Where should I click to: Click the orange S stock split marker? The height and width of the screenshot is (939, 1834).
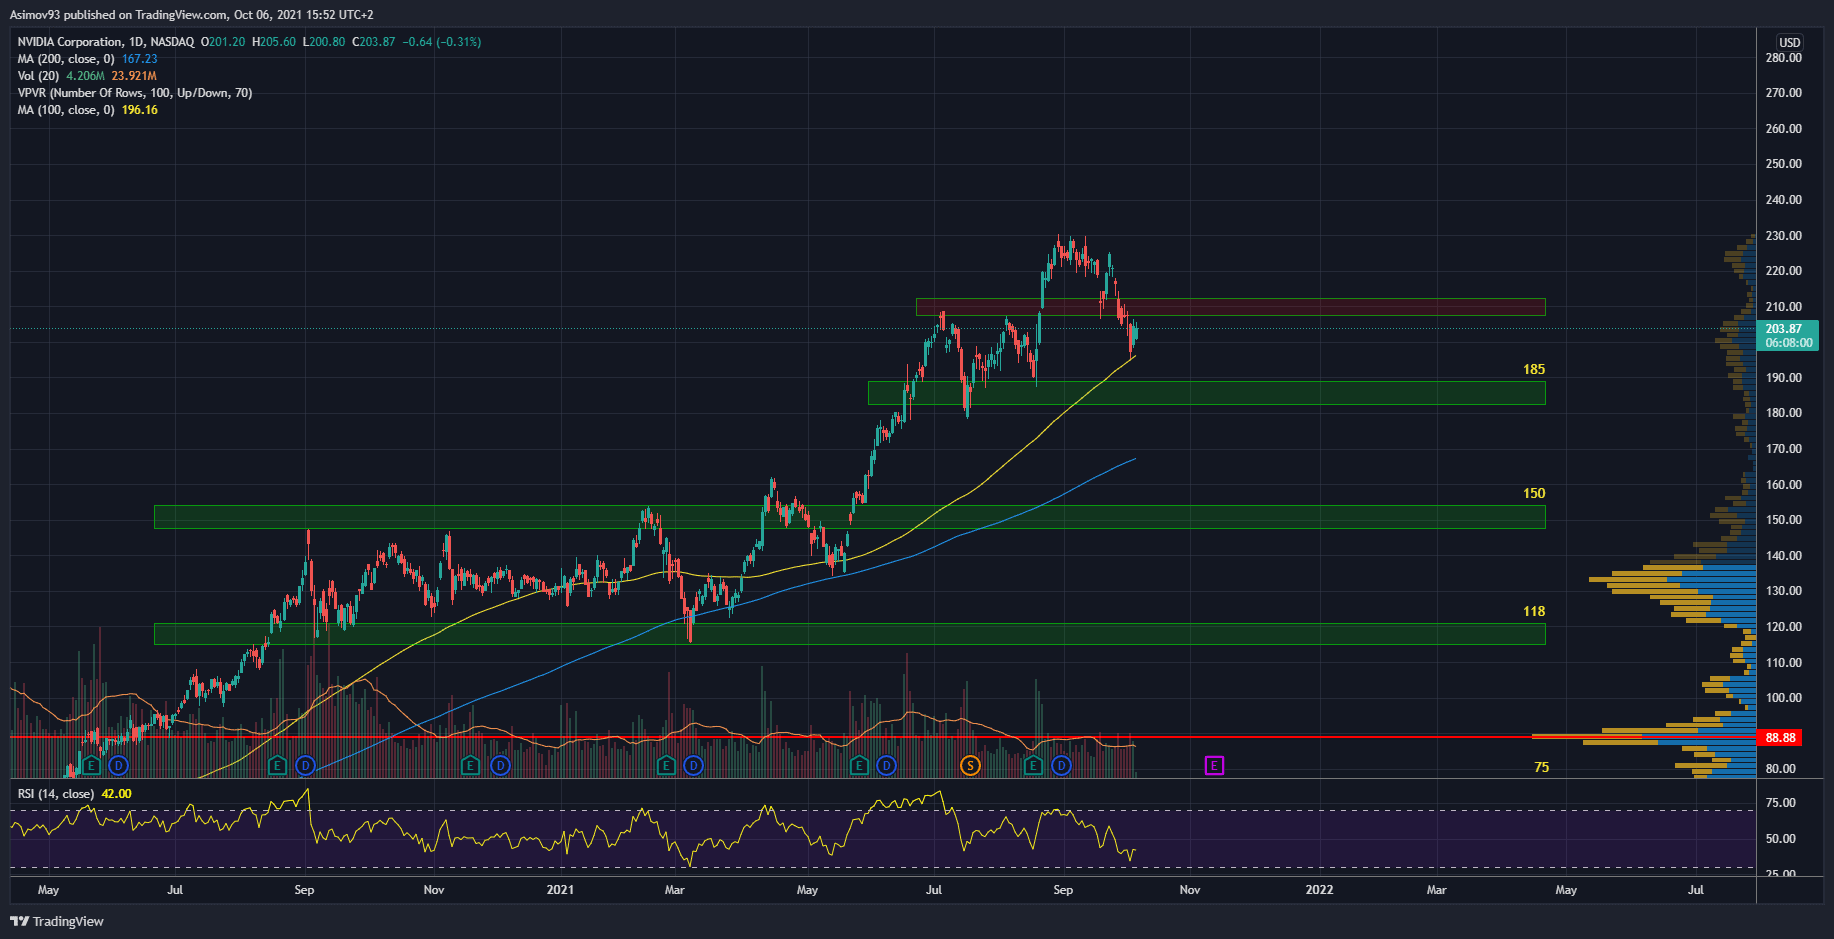(x=969, y=766)
